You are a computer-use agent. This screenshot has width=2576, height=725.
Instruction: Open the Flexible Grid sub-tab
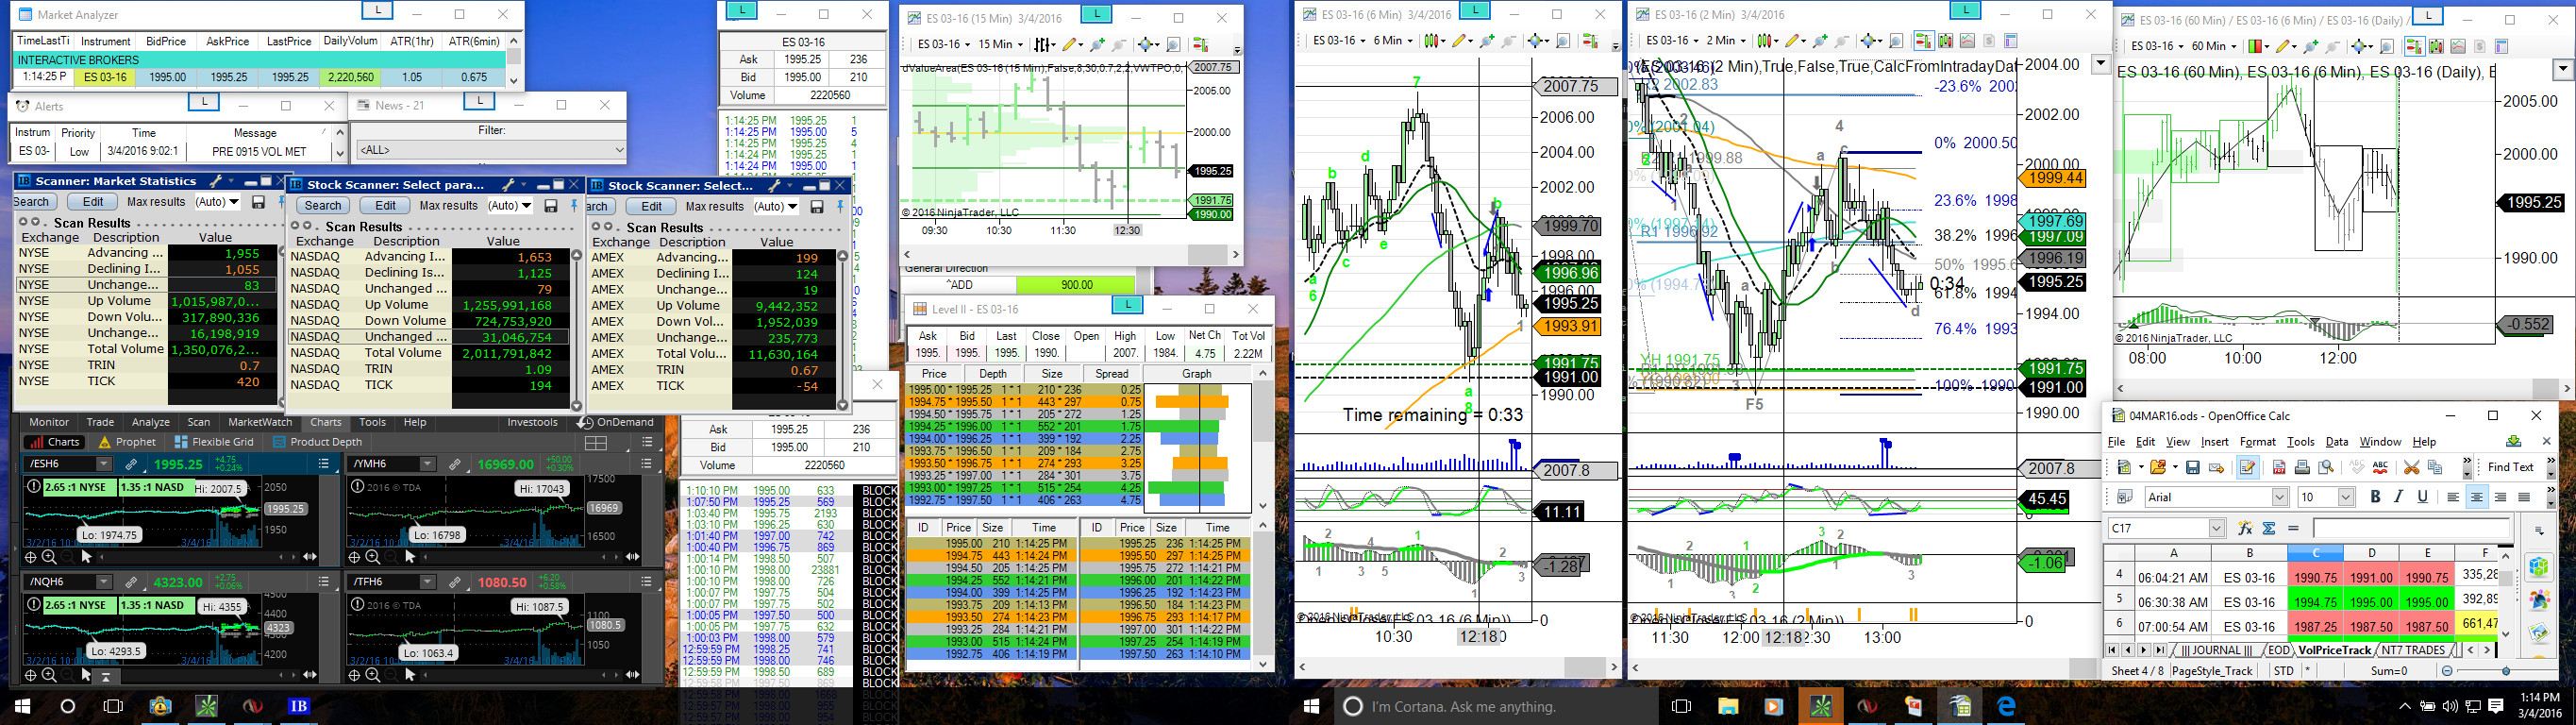click(x=214, y=442)
